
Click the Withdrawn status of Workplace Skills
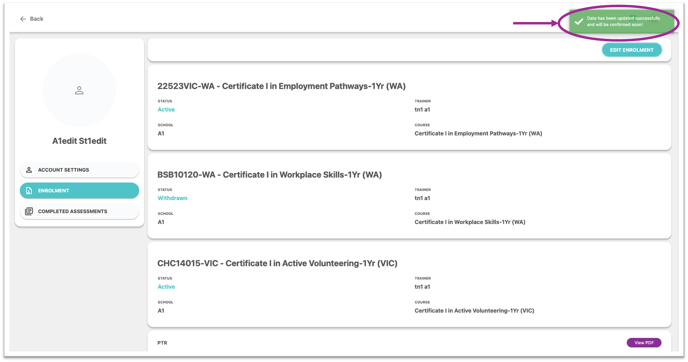click(x=172, y=198)
